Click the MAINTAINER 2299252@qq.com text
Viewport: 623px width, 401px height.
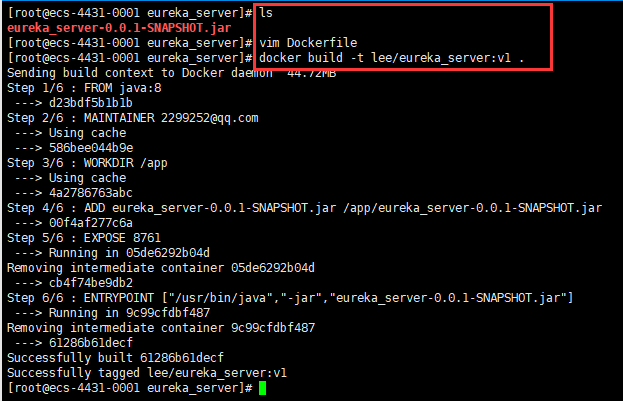click(171, 118)
